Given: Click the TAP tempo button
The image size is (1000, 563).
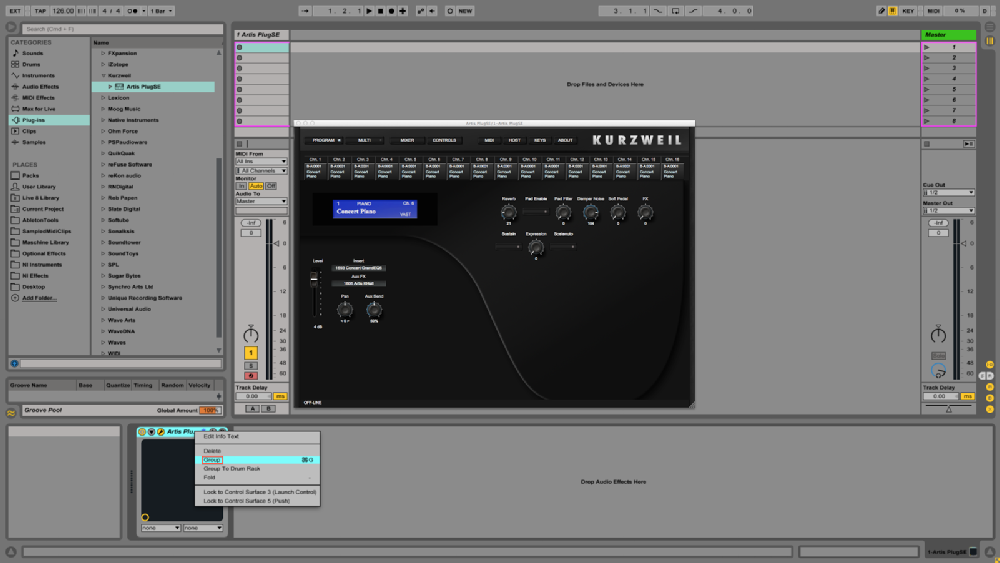Looking at the screenshot, I should point(40,11).
